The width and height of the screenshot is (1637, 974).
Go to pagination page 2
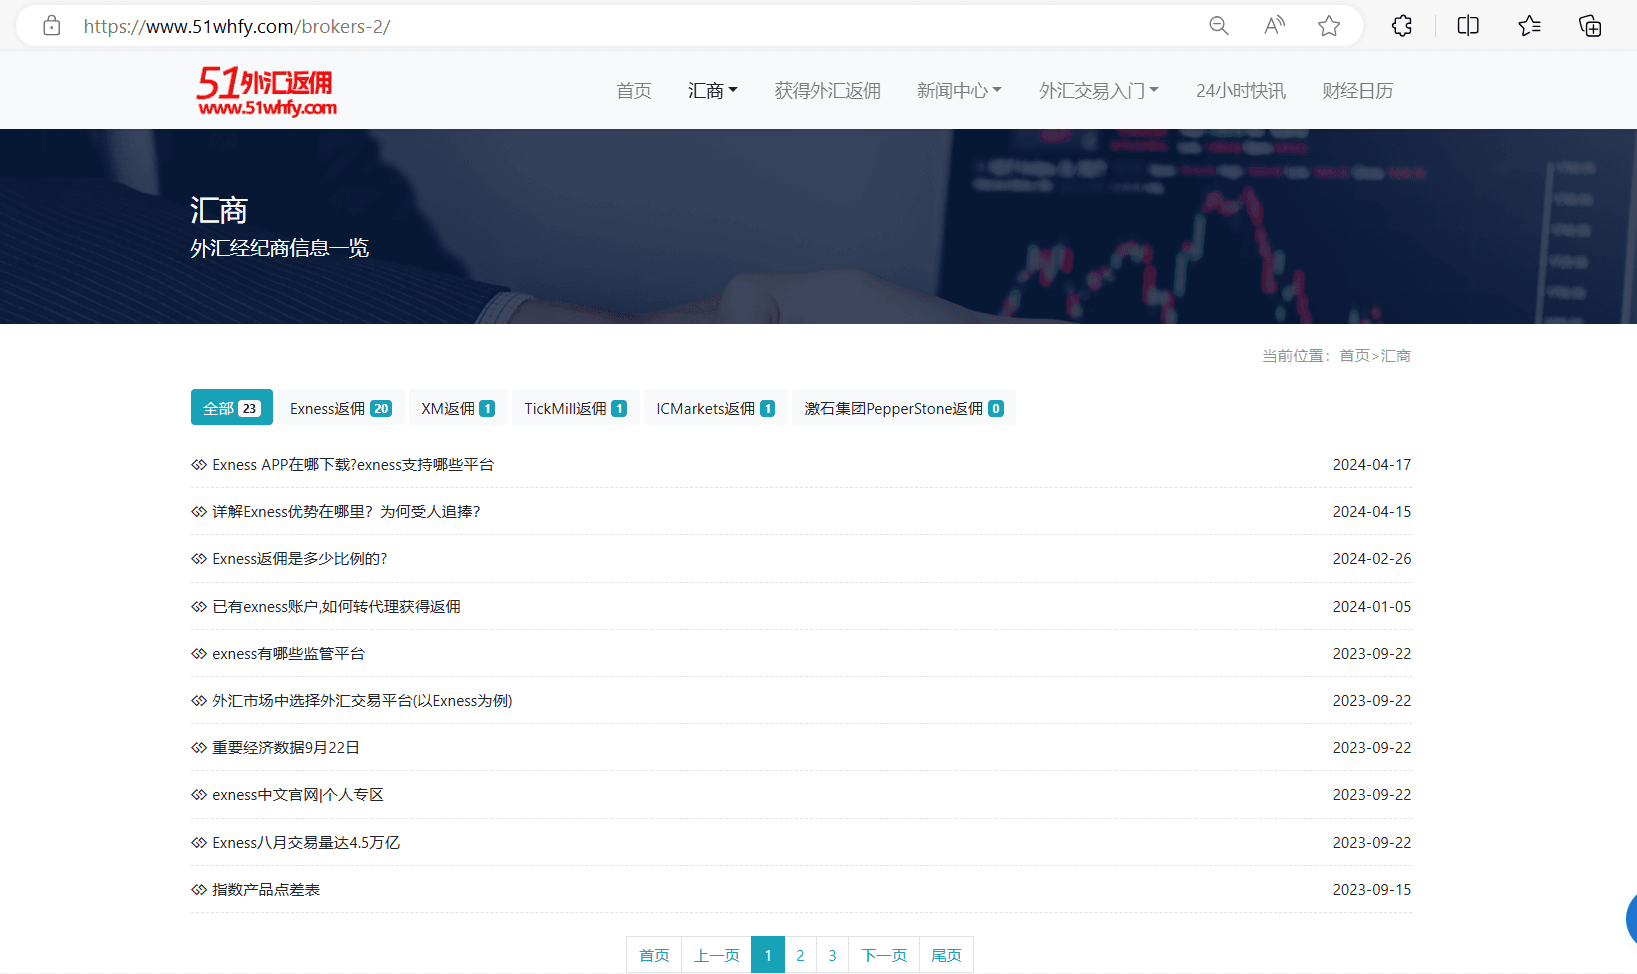pyautogui.click(x=800, y=955)
